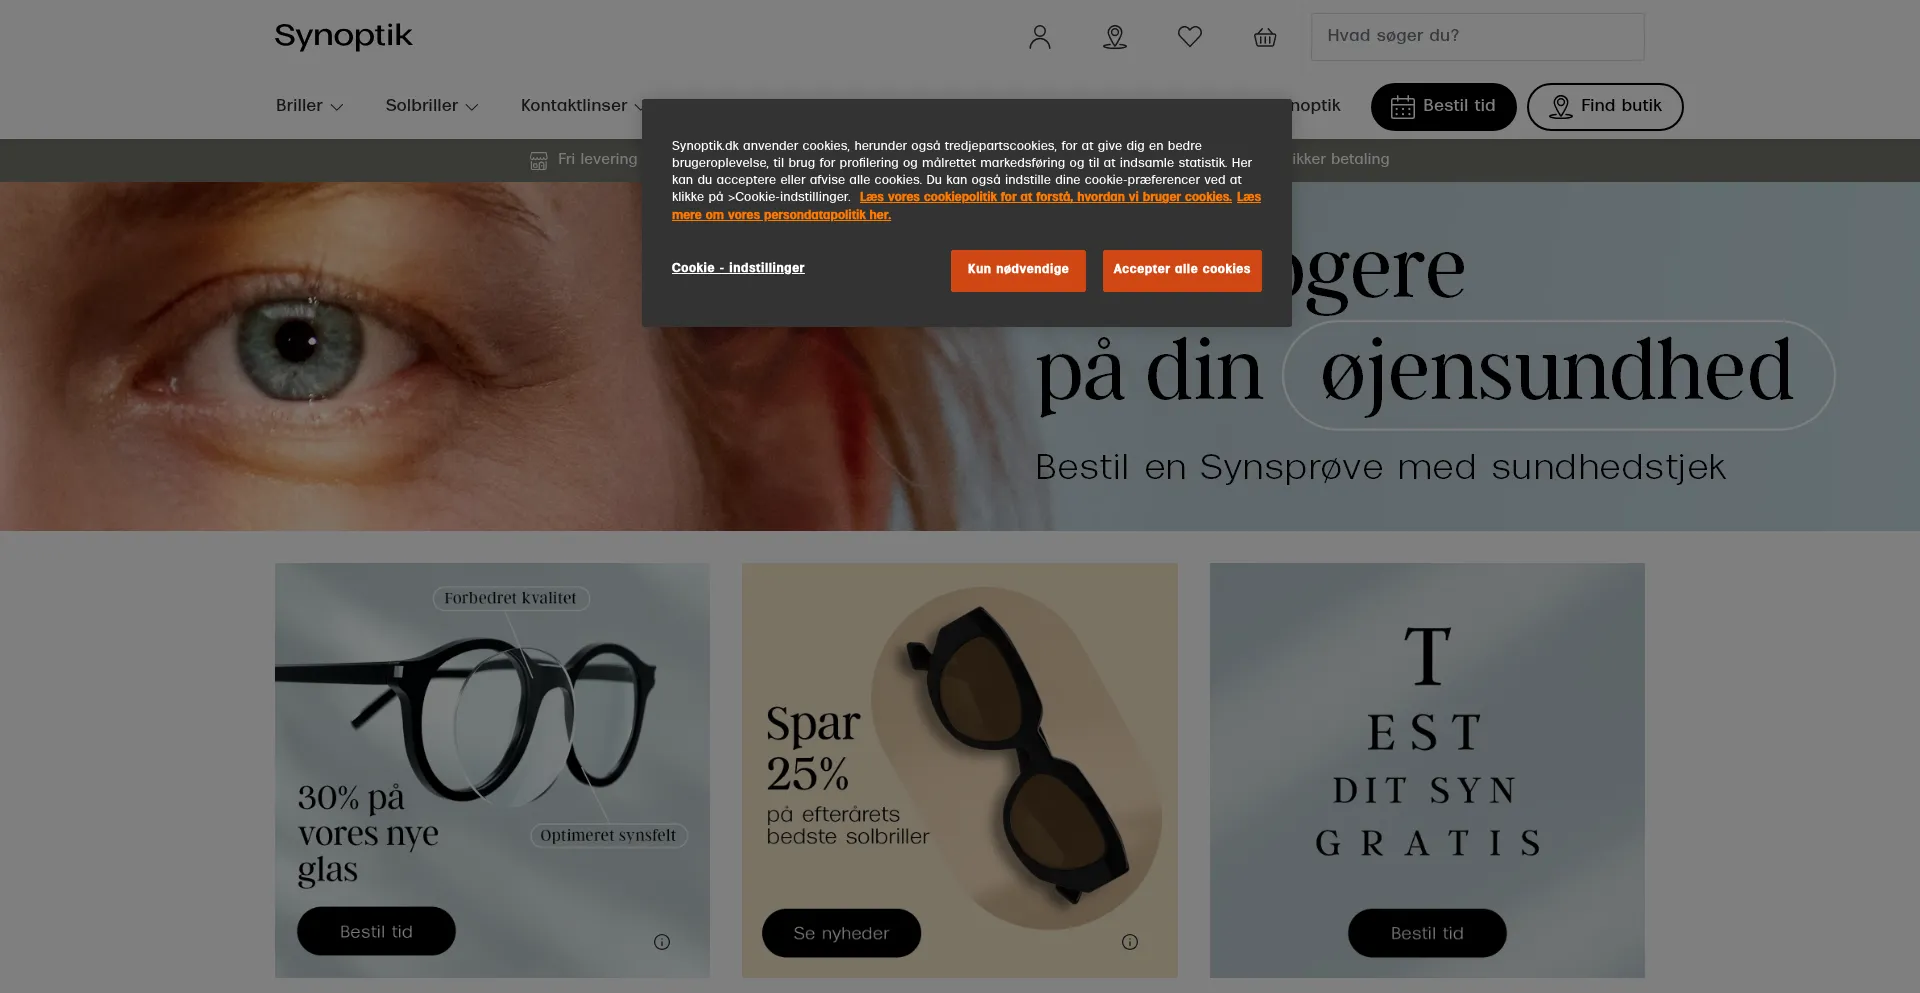Click the Hvad søger du search field
The width and height of the screenshot is (1920, 993).
coord(1477,36)
